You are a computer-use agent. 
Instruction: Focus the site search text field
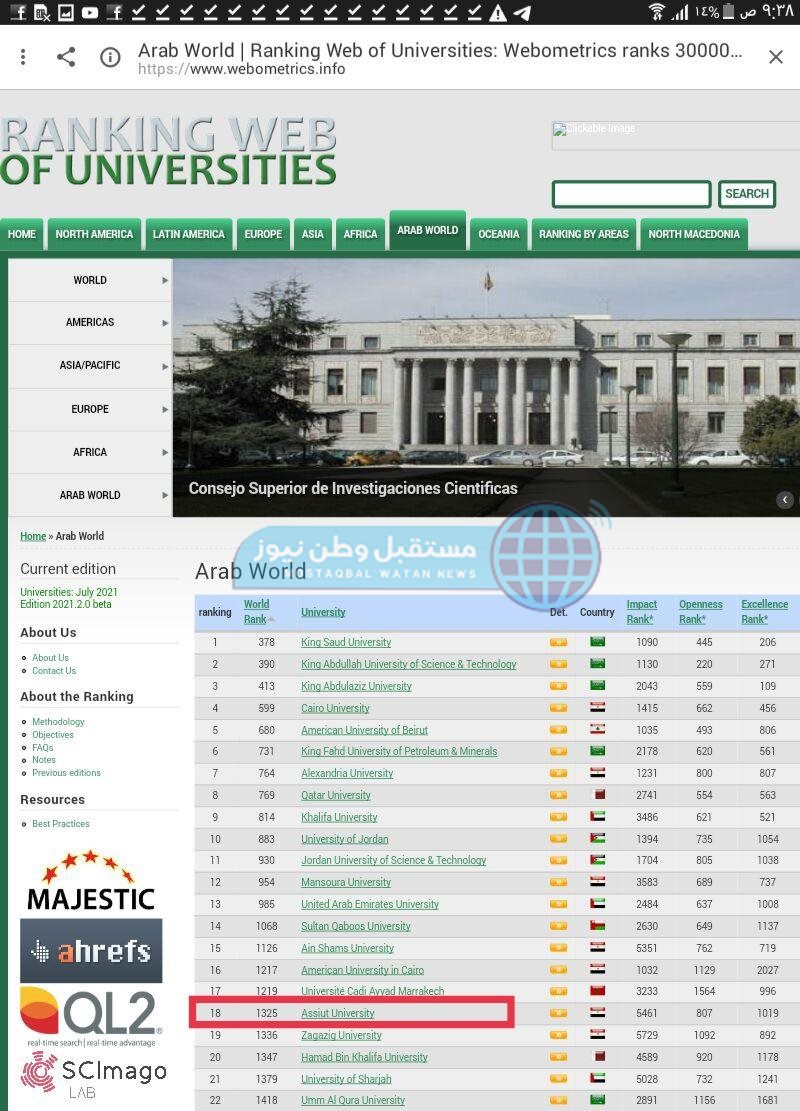tap(631, 194)
